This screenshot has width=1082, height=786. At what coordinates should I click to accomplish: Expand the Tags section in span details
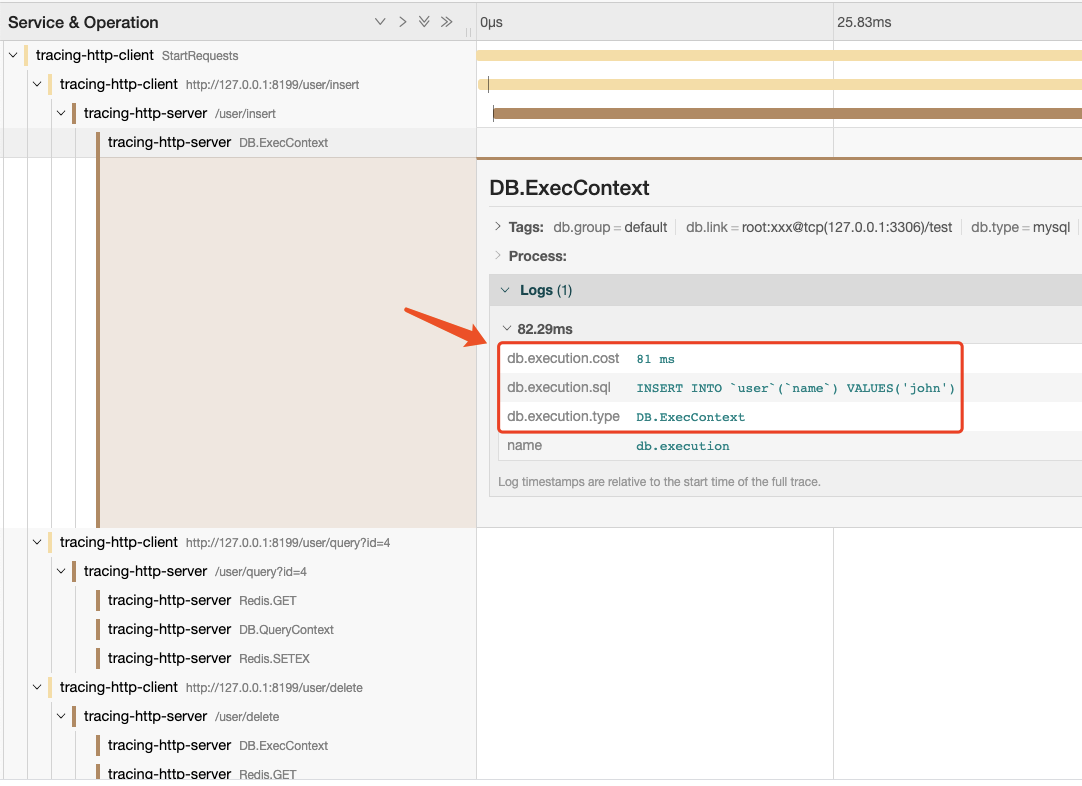click(x=498, y=227)
